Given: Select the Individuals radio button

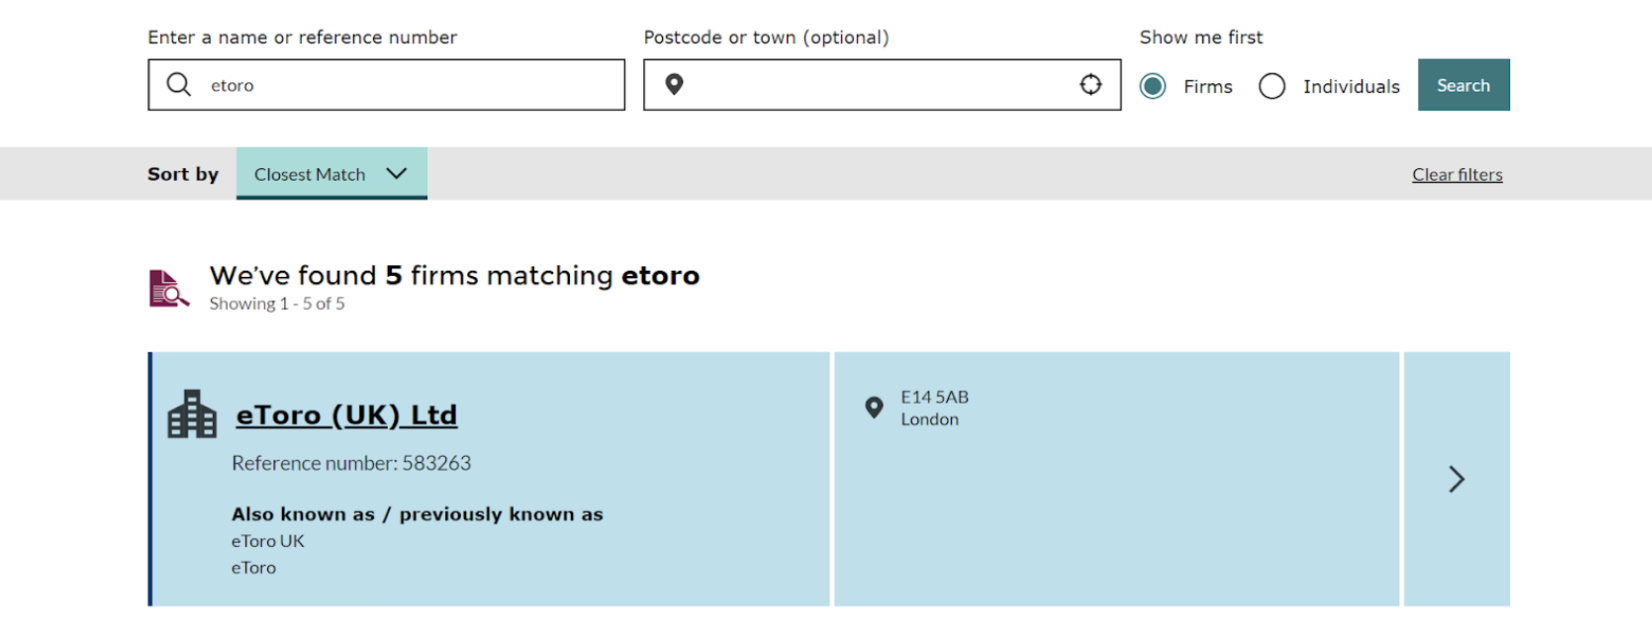Looking at the screenshot, I should [1272, 86].
